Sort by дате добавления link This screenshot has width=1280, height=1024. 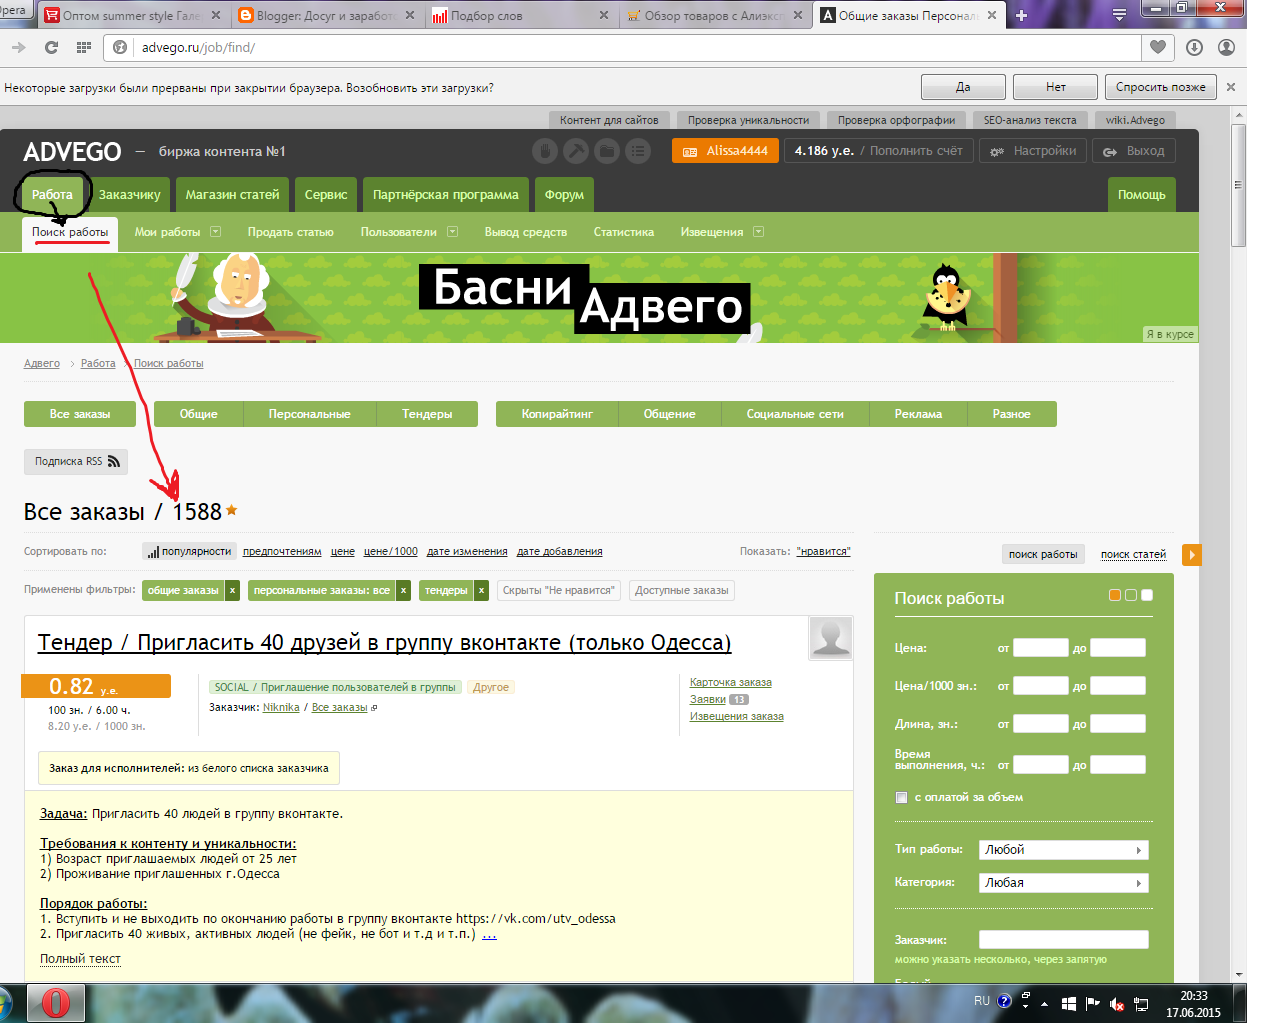click(x=559, y=552)
